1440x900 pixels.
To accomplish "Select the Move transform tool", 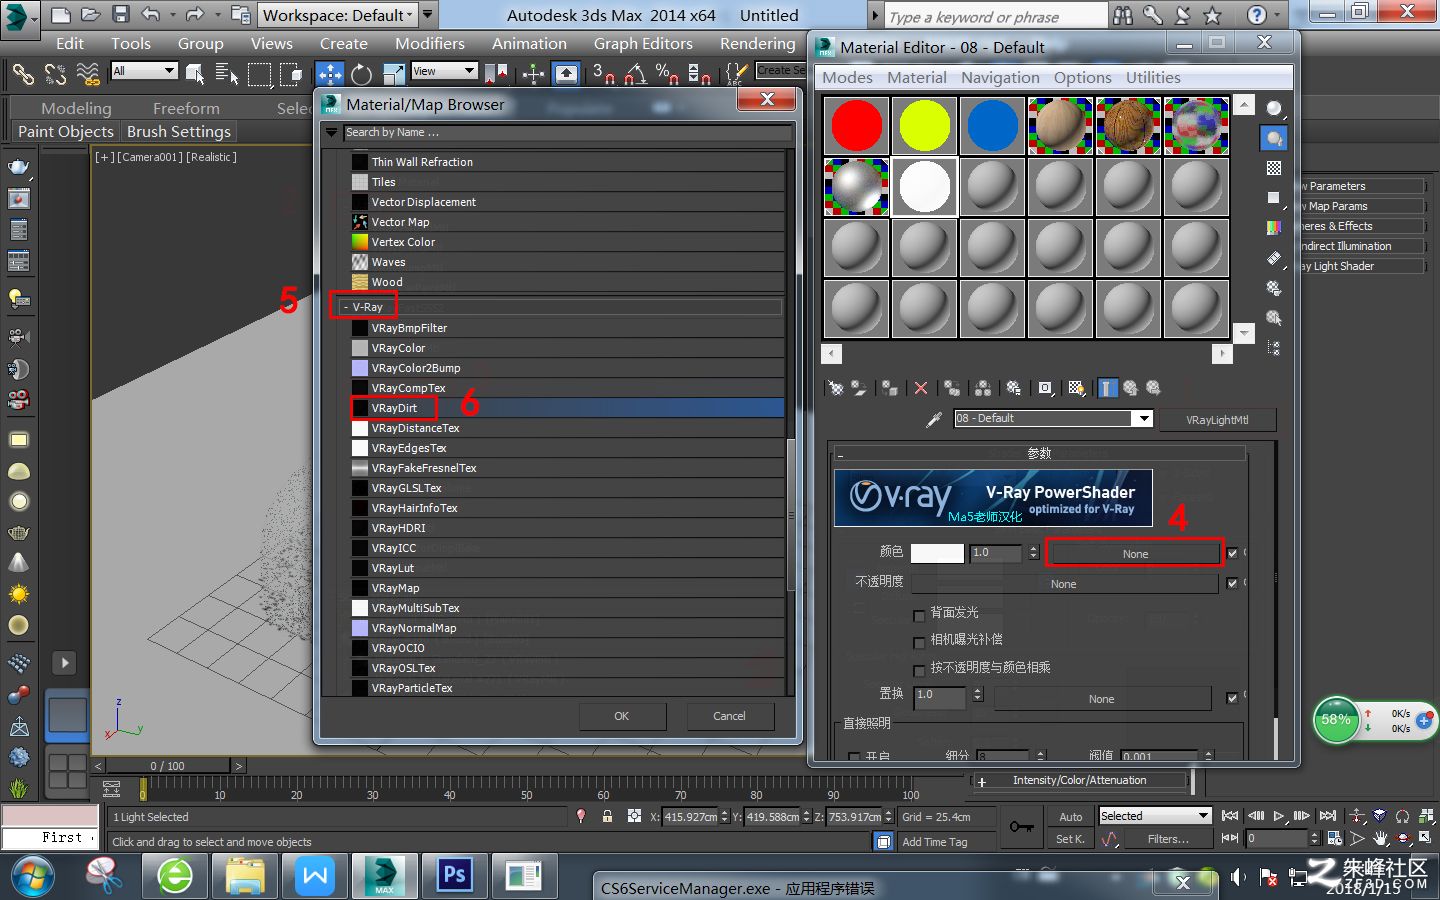I will click(330, 74).
